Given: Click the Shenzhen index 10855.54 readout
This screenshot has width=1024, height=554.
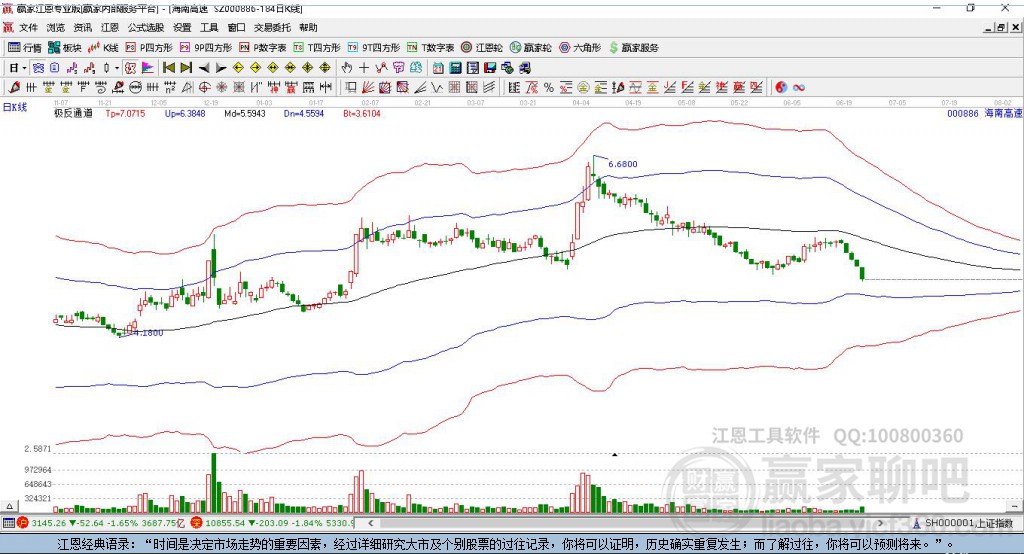Looking at the screenshot, I should (223, 523).
